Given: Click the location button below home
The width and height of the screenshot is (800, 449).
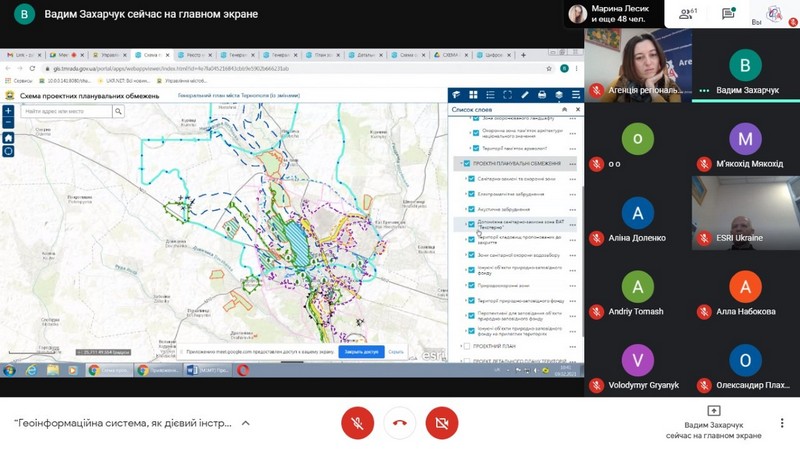Looking at the screenshot, I should [x=8, y=152].
